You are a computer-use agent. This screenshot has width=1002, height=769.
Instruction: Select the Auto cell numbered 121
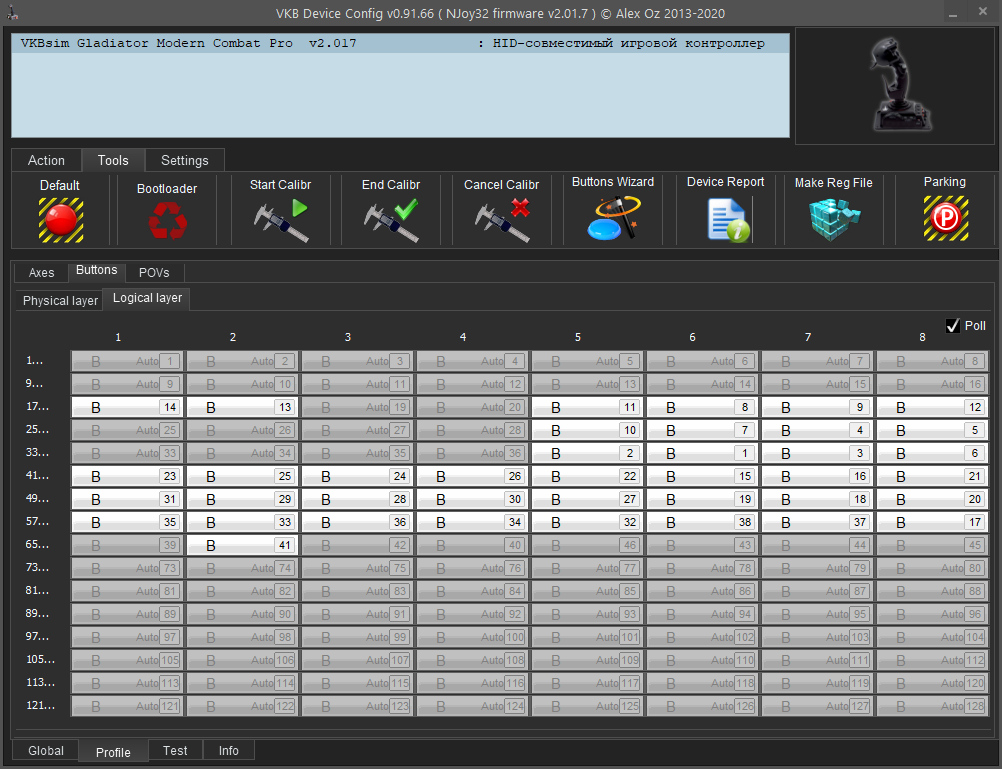(x=127, y=706)
